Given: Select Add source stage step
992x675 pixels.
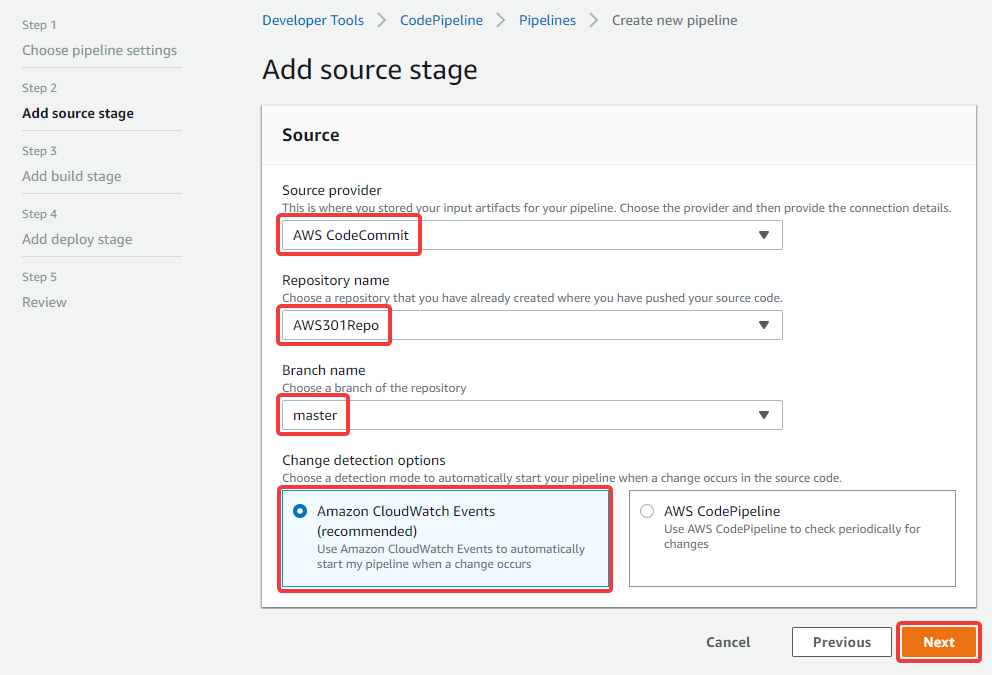Looking at the screenshot, I should 78,113.
